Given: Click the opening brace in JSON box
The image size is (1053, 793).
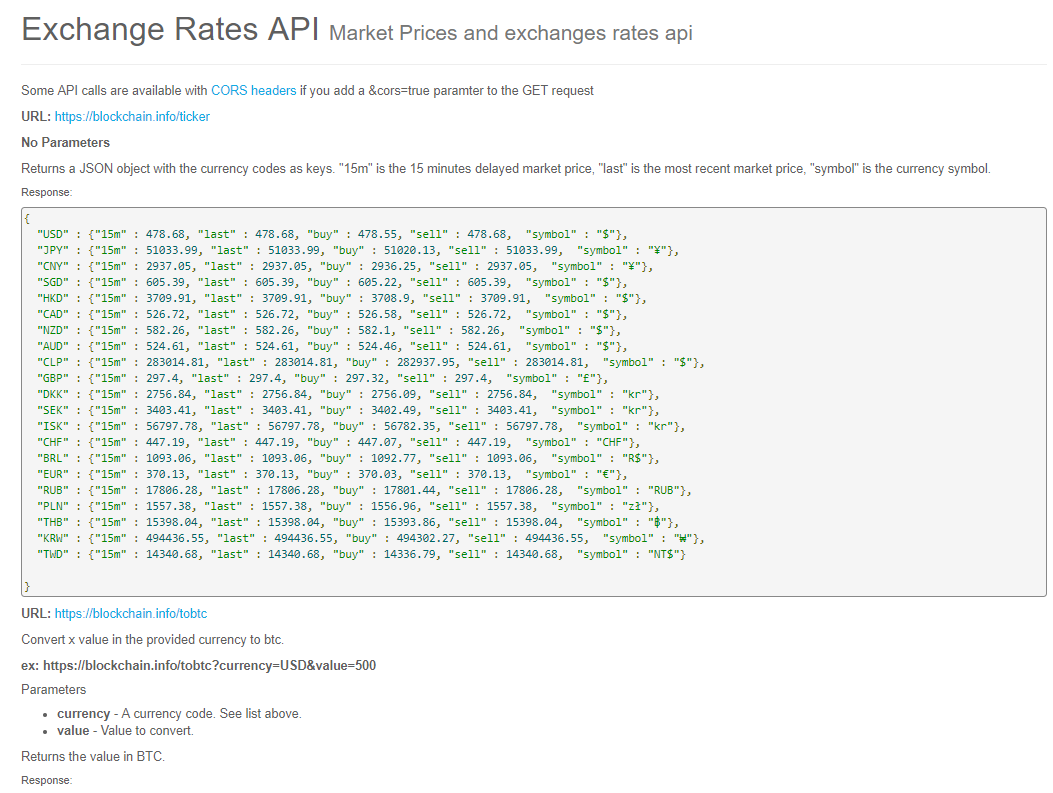Looking at the screenshot, I should pos(27,218).
